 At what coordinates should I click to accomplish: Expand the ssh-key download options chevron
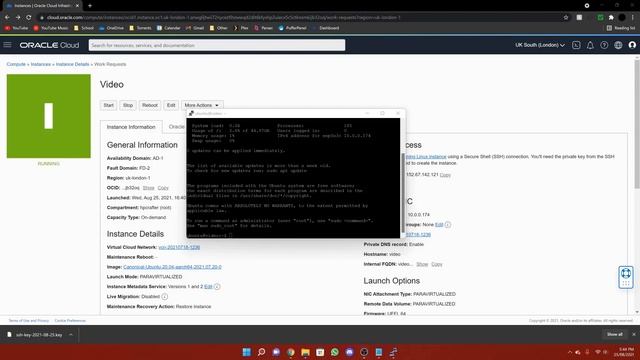click(x=71, y=335)
